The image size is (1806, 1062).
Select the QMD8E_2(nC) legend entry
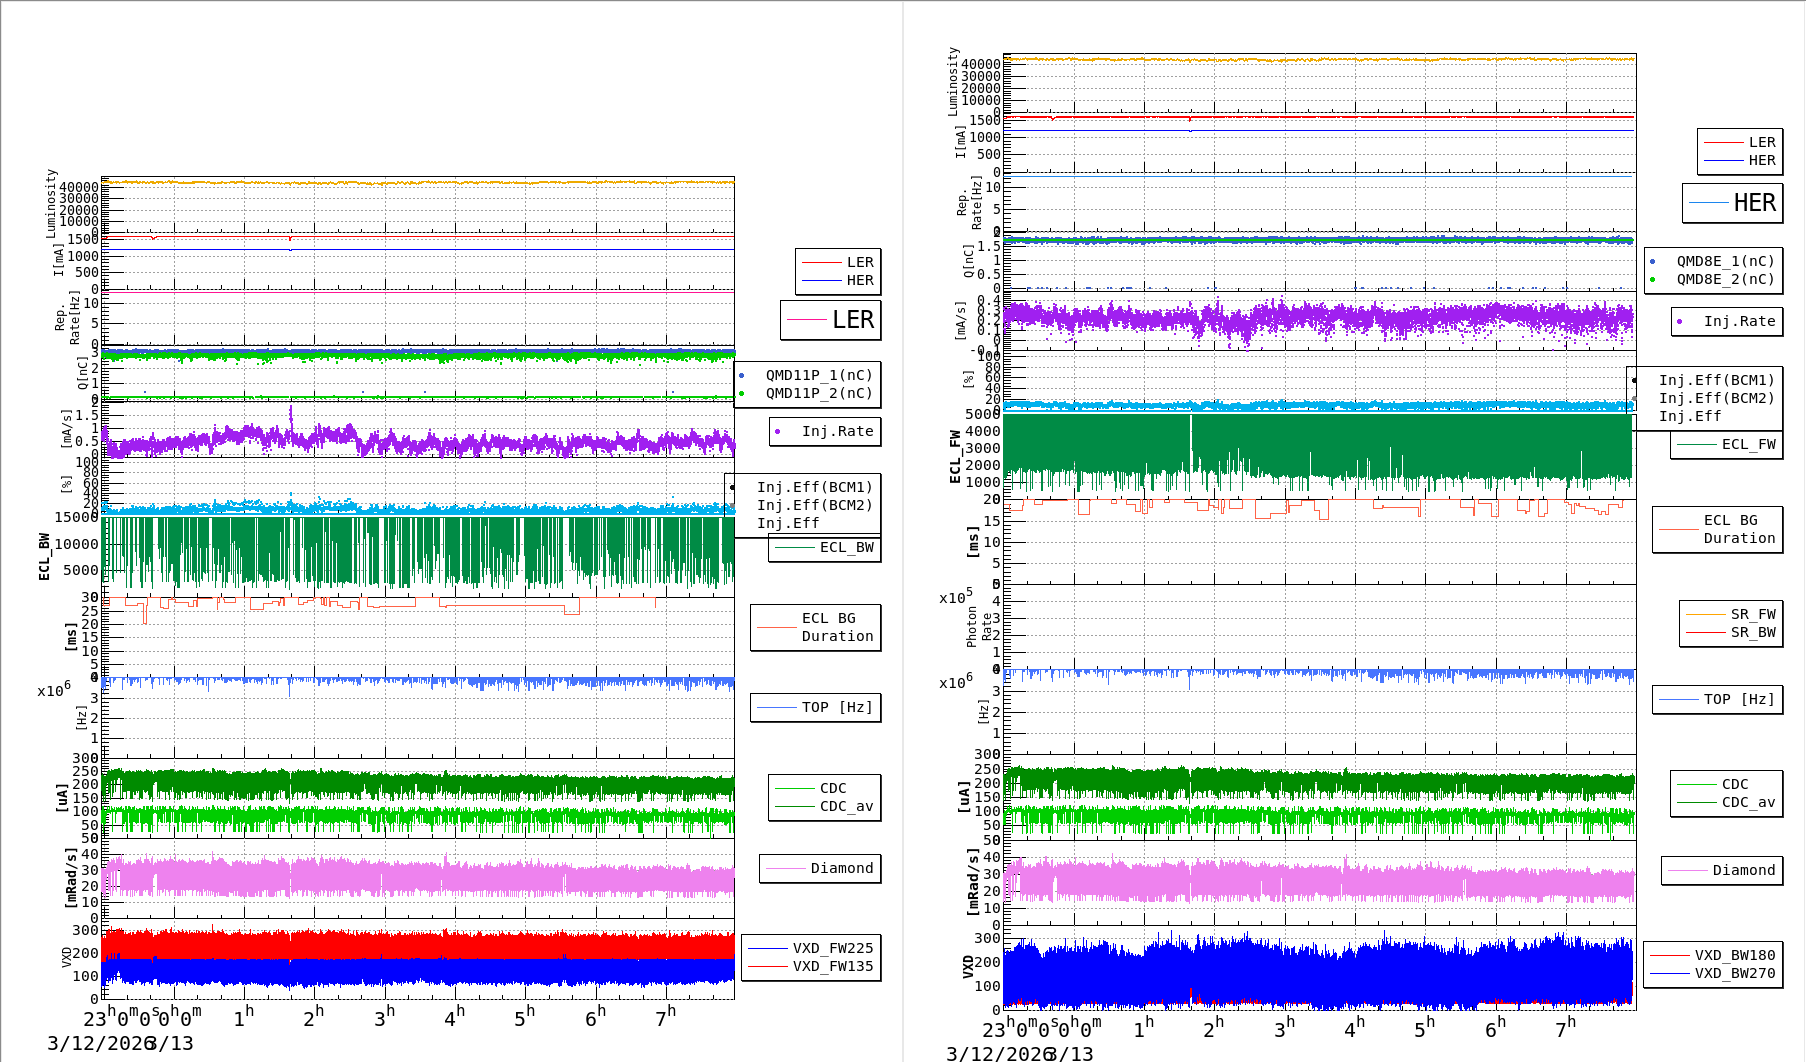coord(1724,279)
